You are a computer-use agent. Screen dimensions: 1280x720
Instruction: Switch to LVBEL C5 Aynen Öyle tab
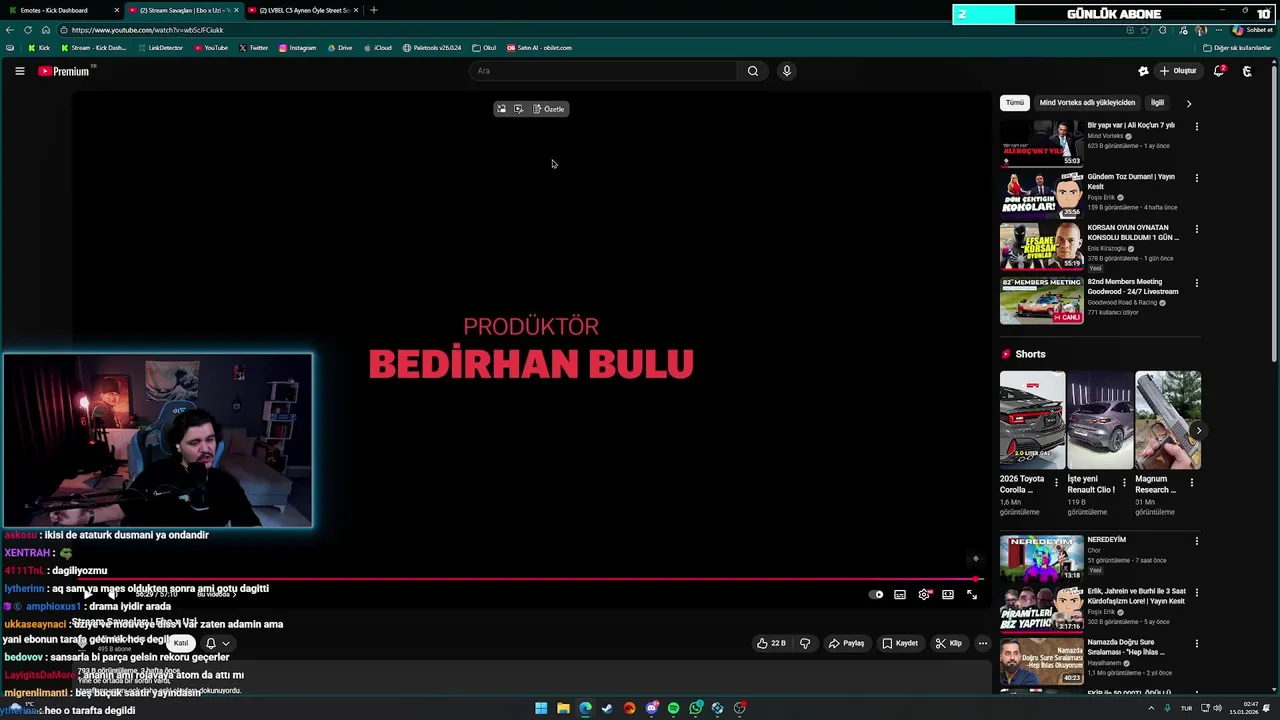[x=303, y=10]
